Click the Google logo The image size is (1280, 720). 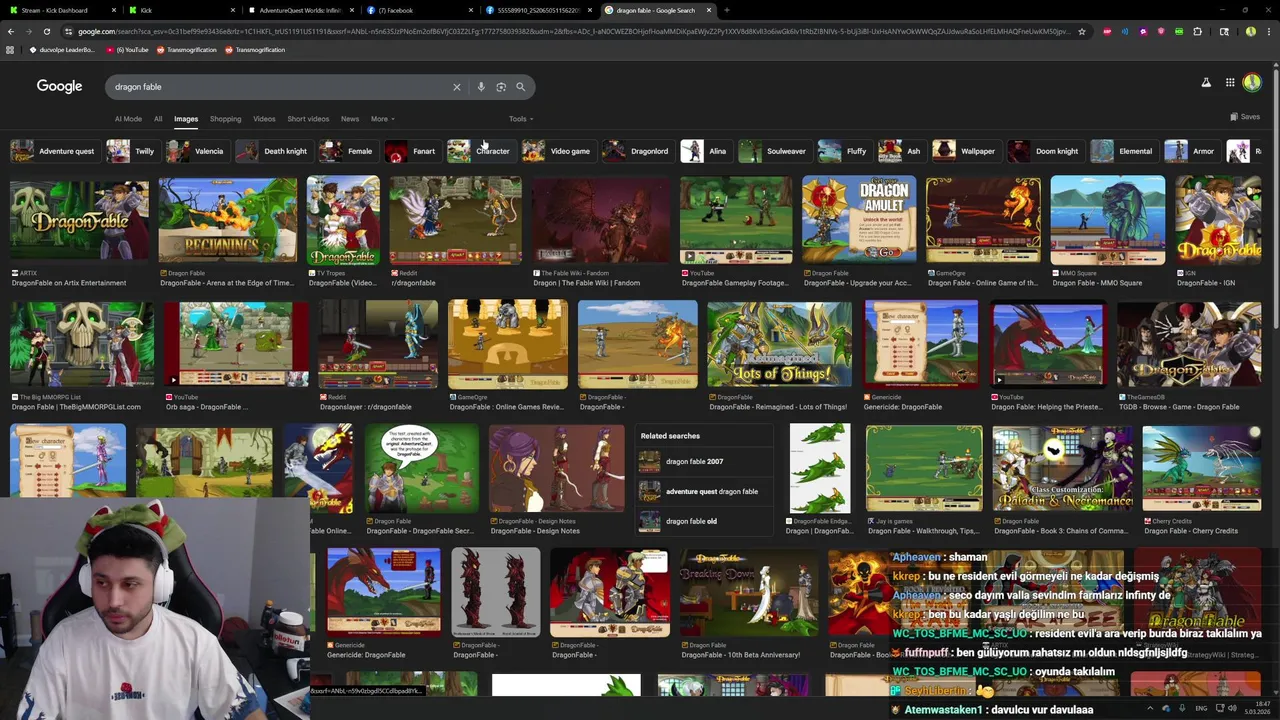coord(60,87)
